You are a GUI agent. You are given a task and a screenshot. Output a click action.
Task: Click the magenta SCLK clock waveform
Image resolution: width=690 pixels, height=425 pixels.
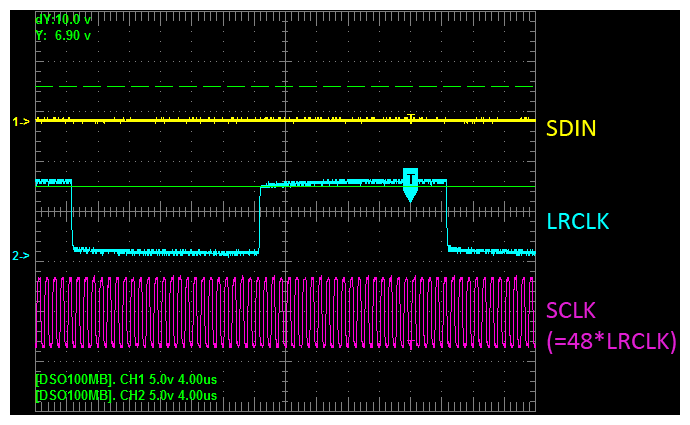(285, 312)
